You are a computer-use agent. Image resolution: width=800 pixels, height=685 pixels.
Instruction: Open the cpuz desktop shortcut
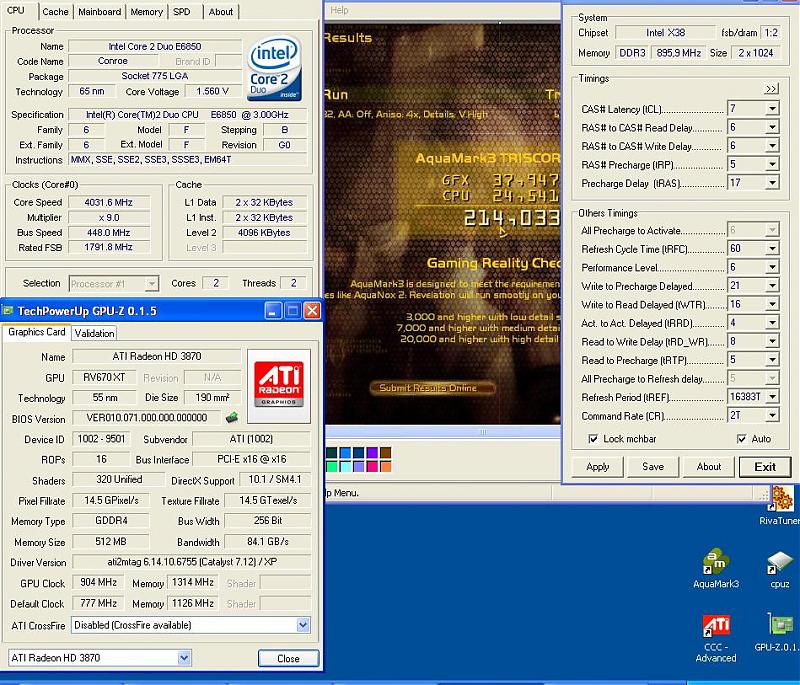coord(780,569)
